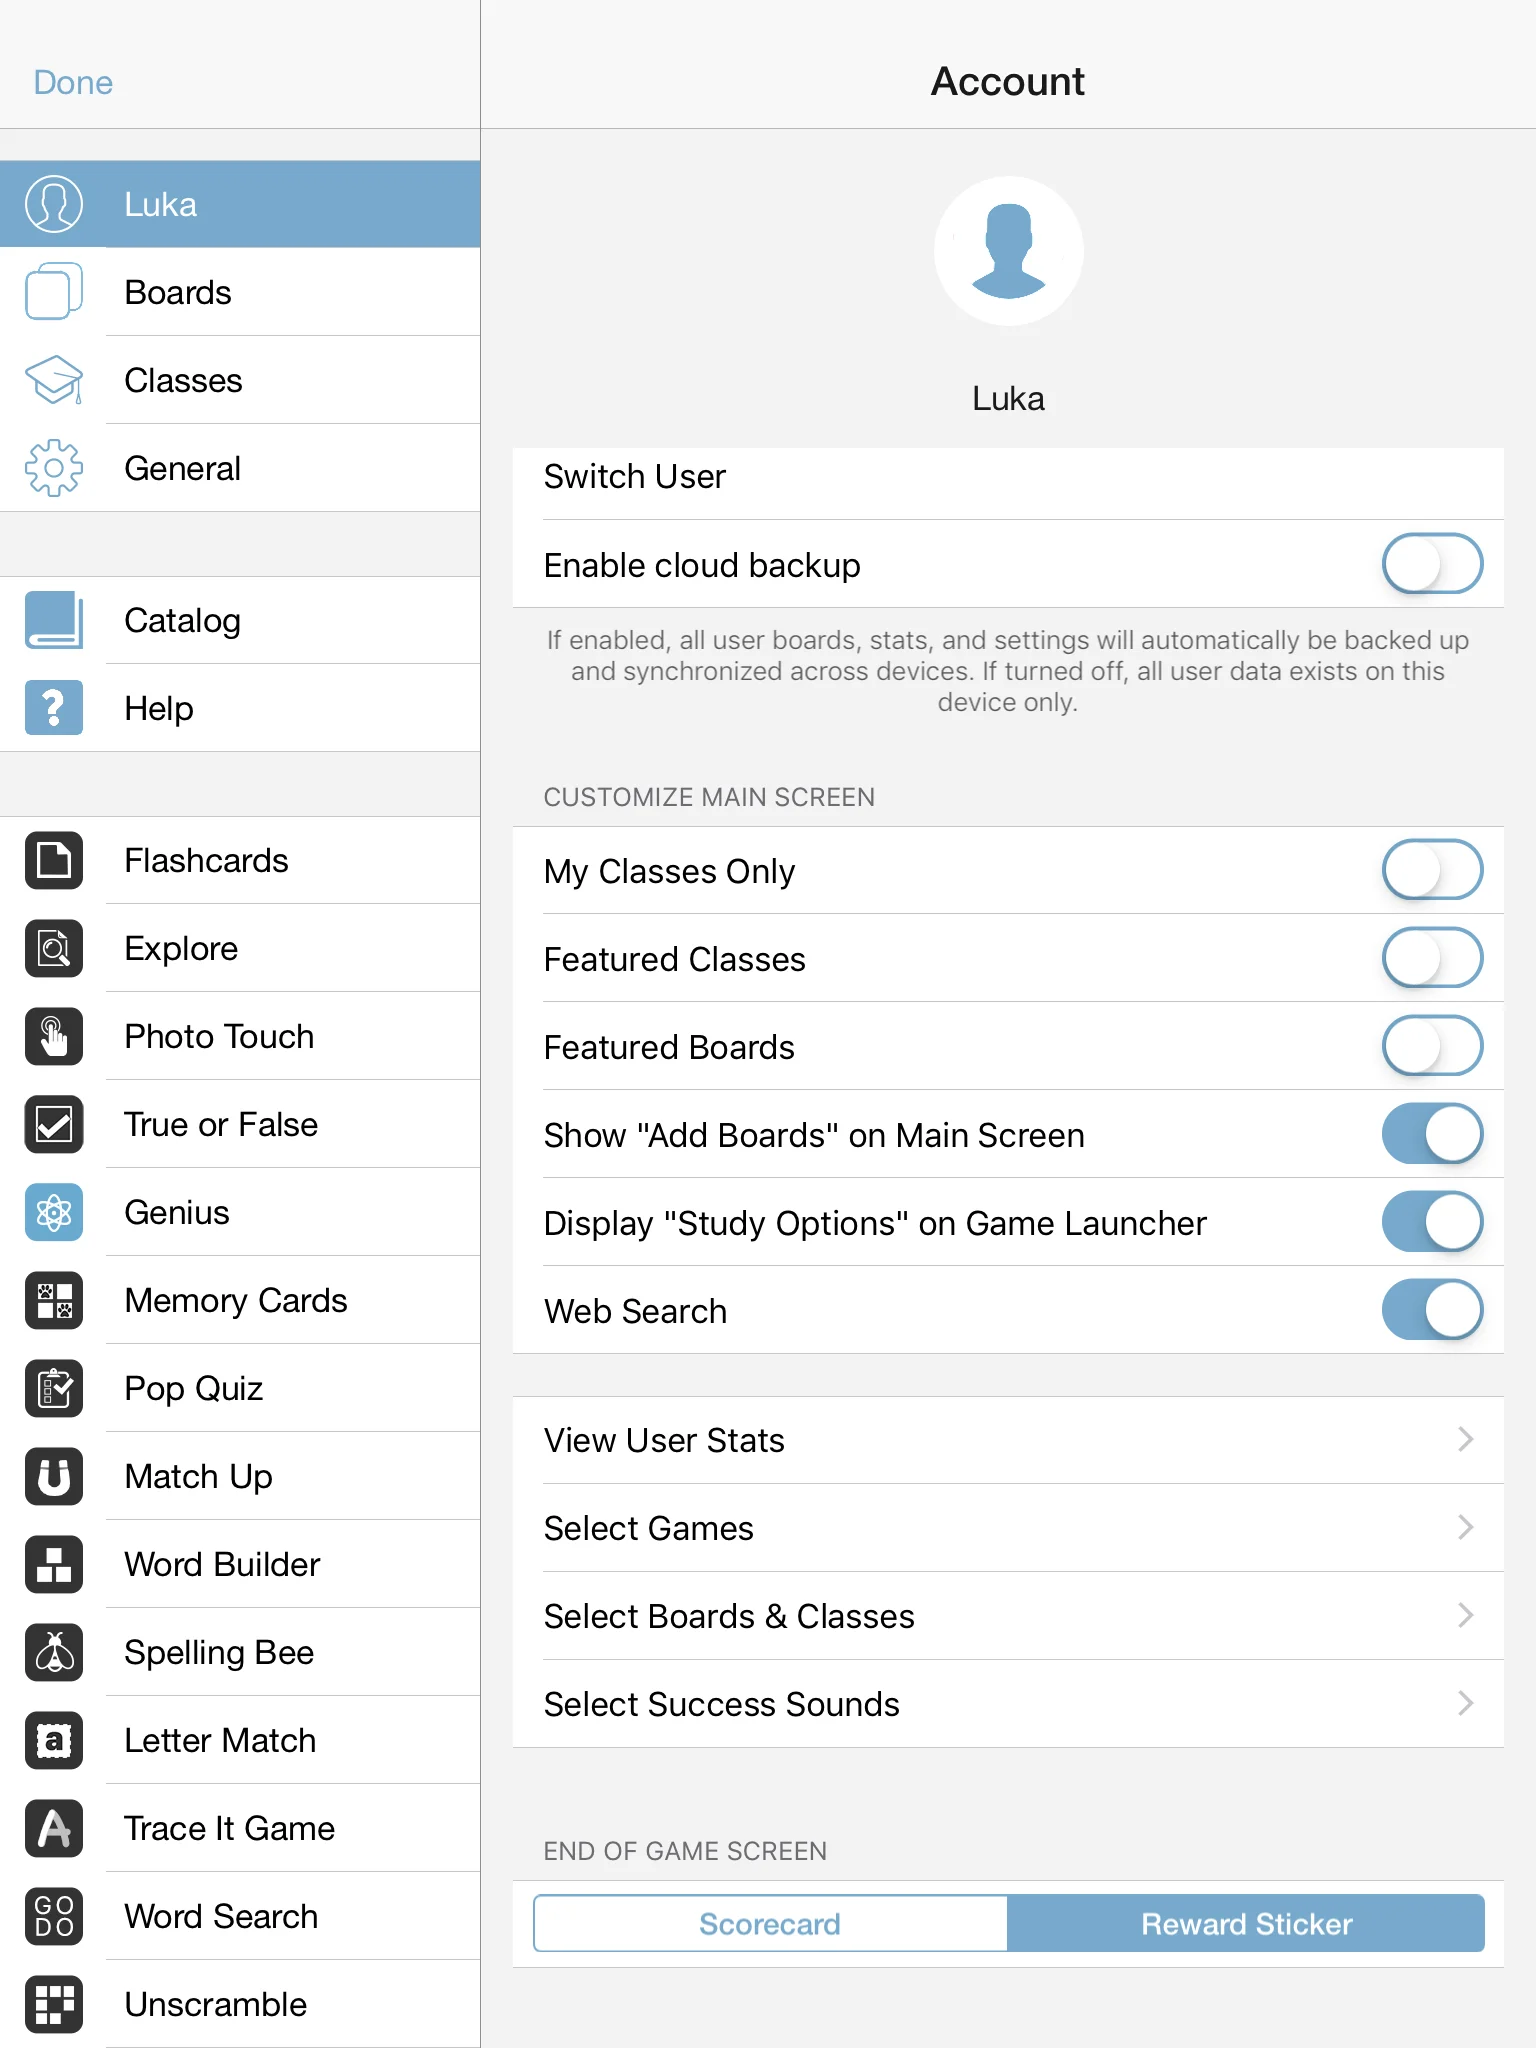Expand the Select Games row
Viewport: 1536px width, 2048px height.
[1008, 1528]
